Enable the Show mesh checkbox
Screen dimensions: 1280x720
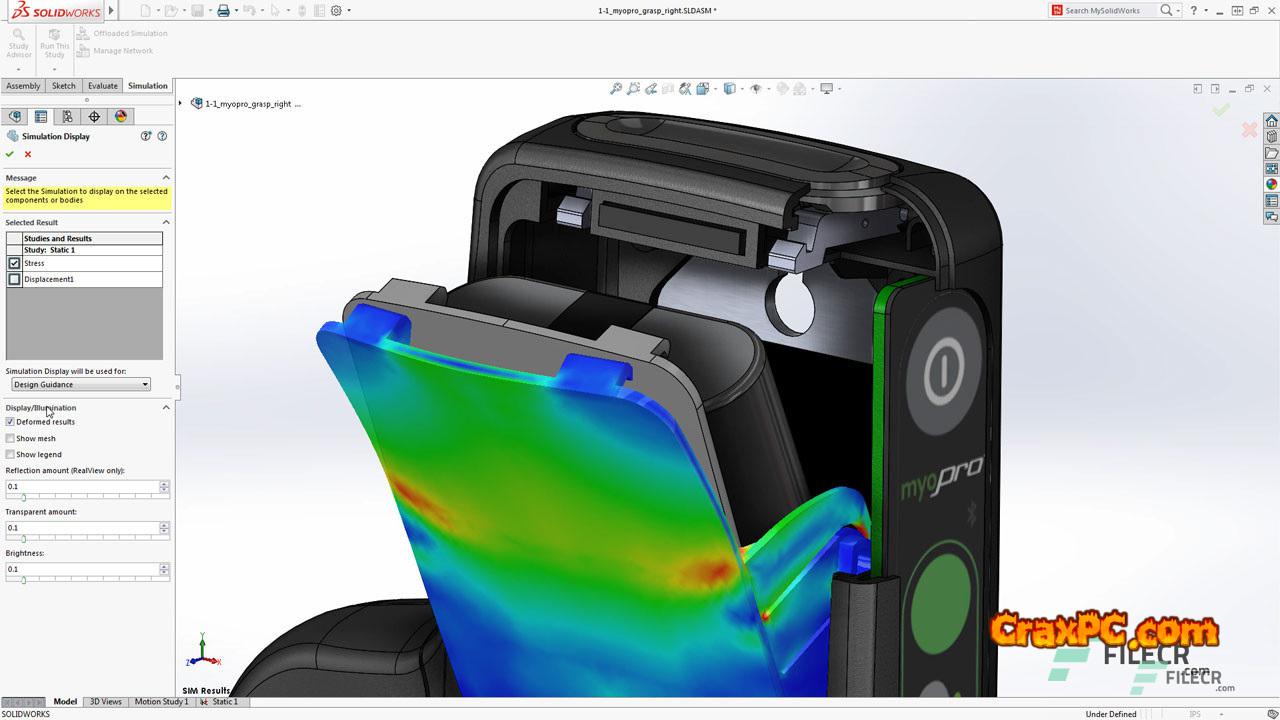tap(10, 439)
